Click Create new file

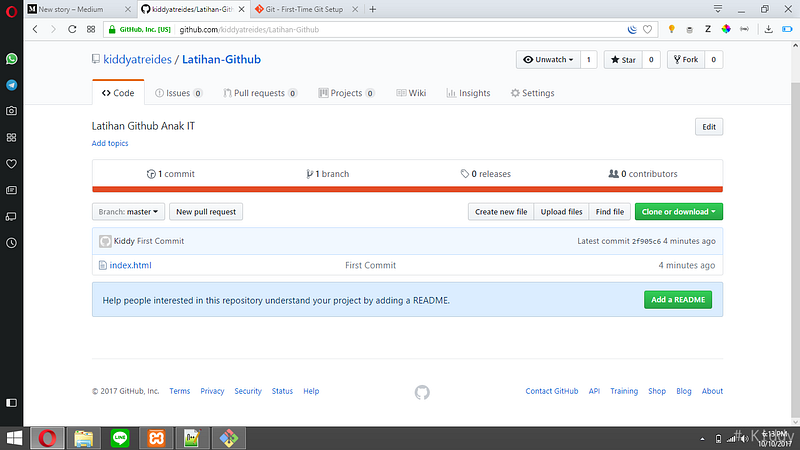click(501, 212)
